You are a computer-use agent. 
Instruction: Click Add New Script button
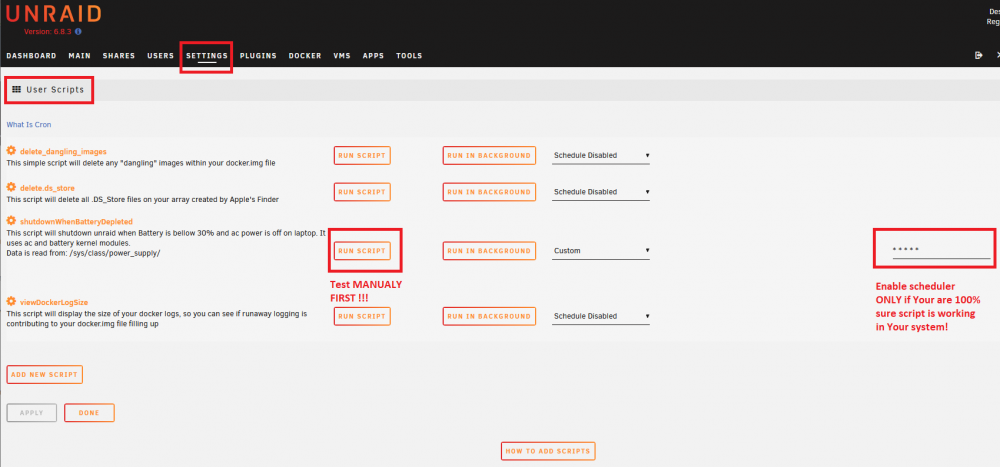pyautogui.click(x=45, y=374)
